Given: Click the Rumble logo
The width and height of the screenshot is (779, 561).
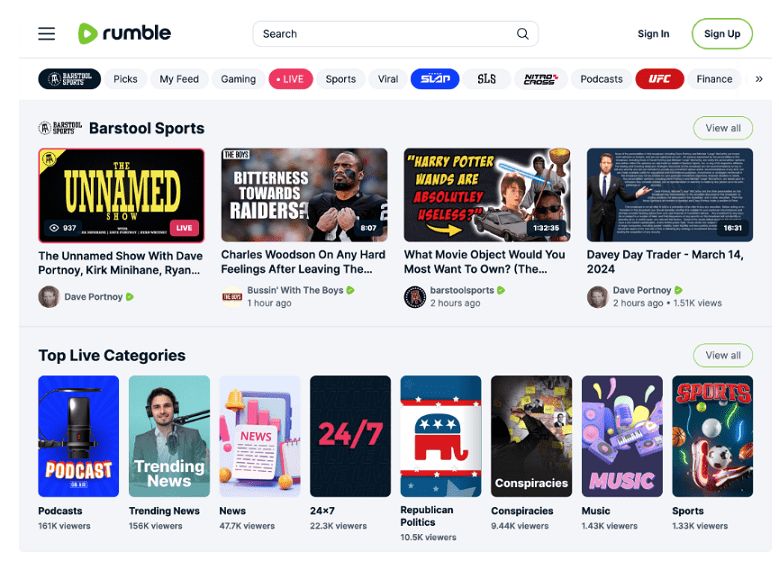Looking at the screenshot, I should (124, 33).
